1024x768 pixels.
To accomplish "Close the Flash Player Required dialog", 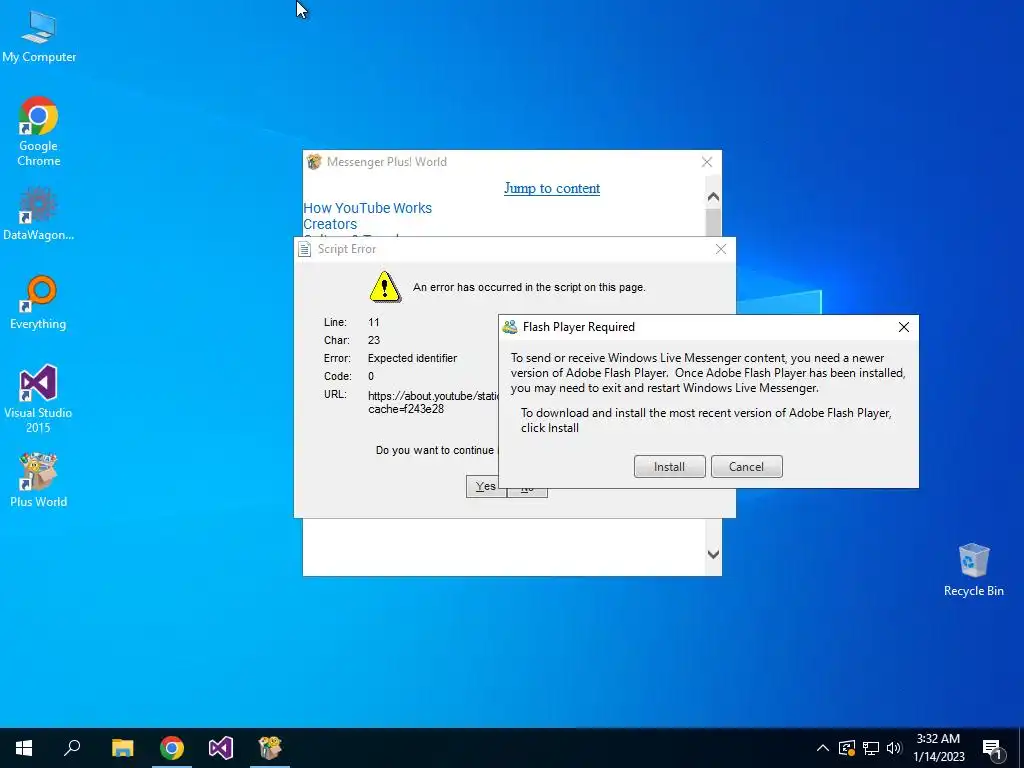I will [904, 327].
